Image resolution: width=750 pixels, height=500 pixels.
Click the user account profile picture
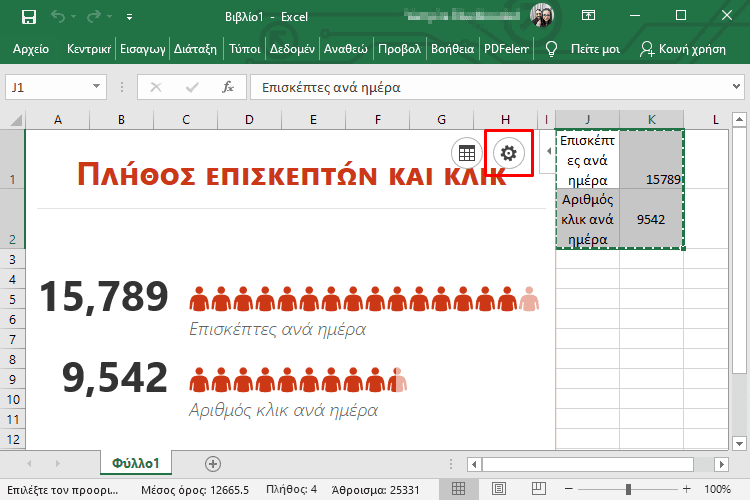point(542,15)
